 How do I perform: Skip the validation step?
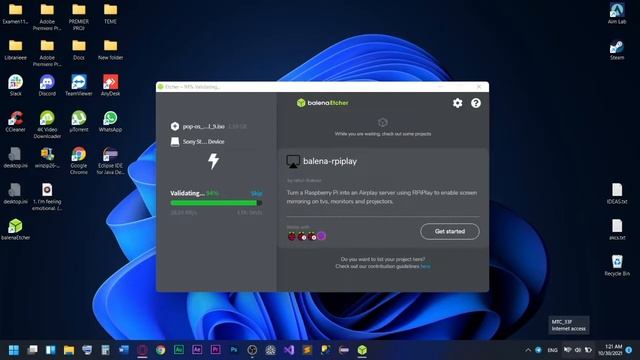256,193
